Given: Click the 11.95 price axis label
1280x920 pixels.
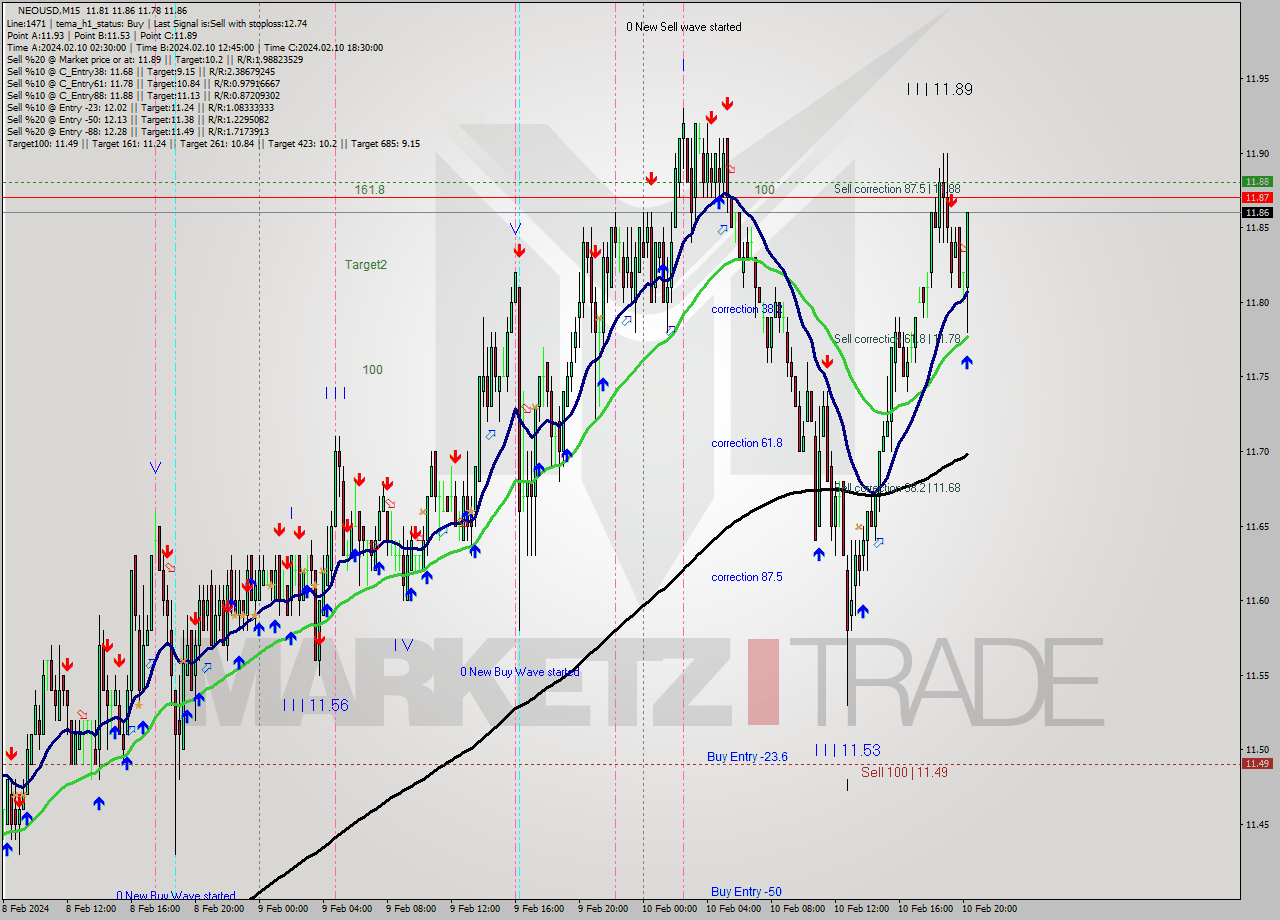Looking at the screenshot, I should tap(1257, 79).
